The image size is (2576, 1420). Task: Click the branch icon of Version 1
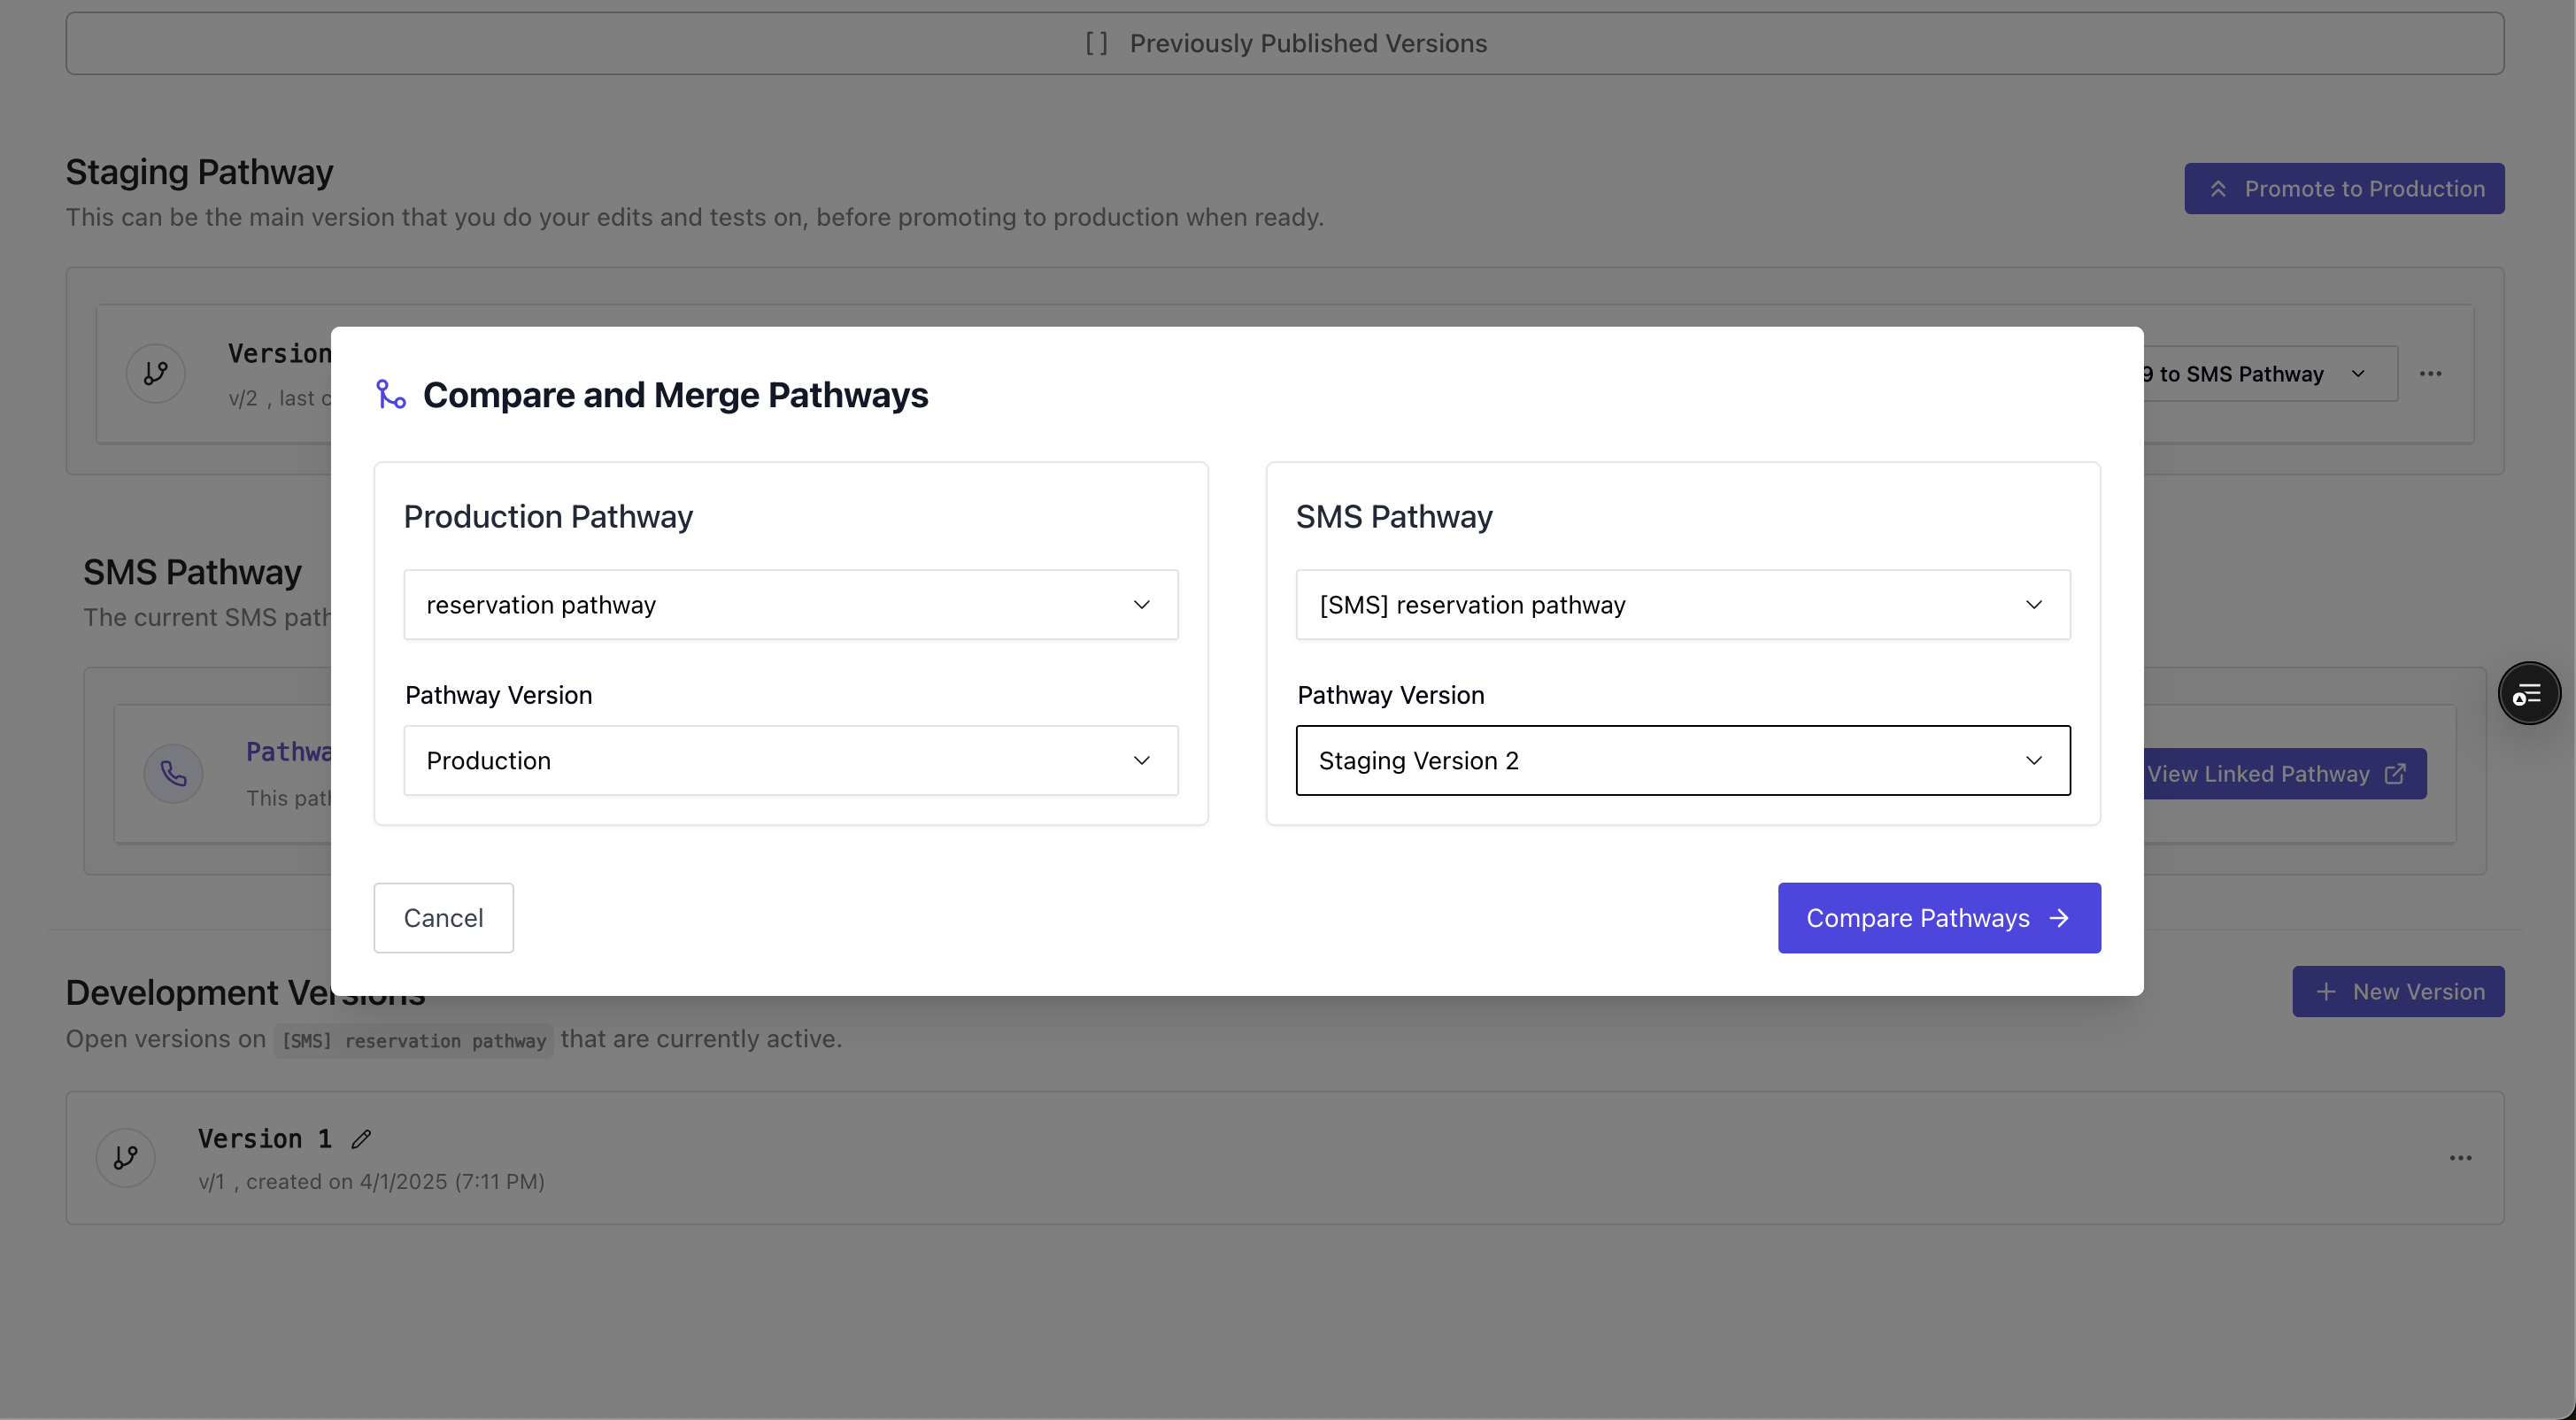[126, 1158]
